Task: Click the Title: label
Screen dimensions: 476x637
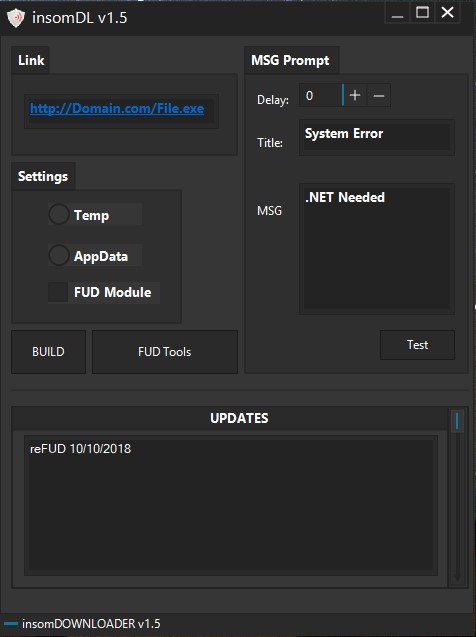Action: pos(270,143)
